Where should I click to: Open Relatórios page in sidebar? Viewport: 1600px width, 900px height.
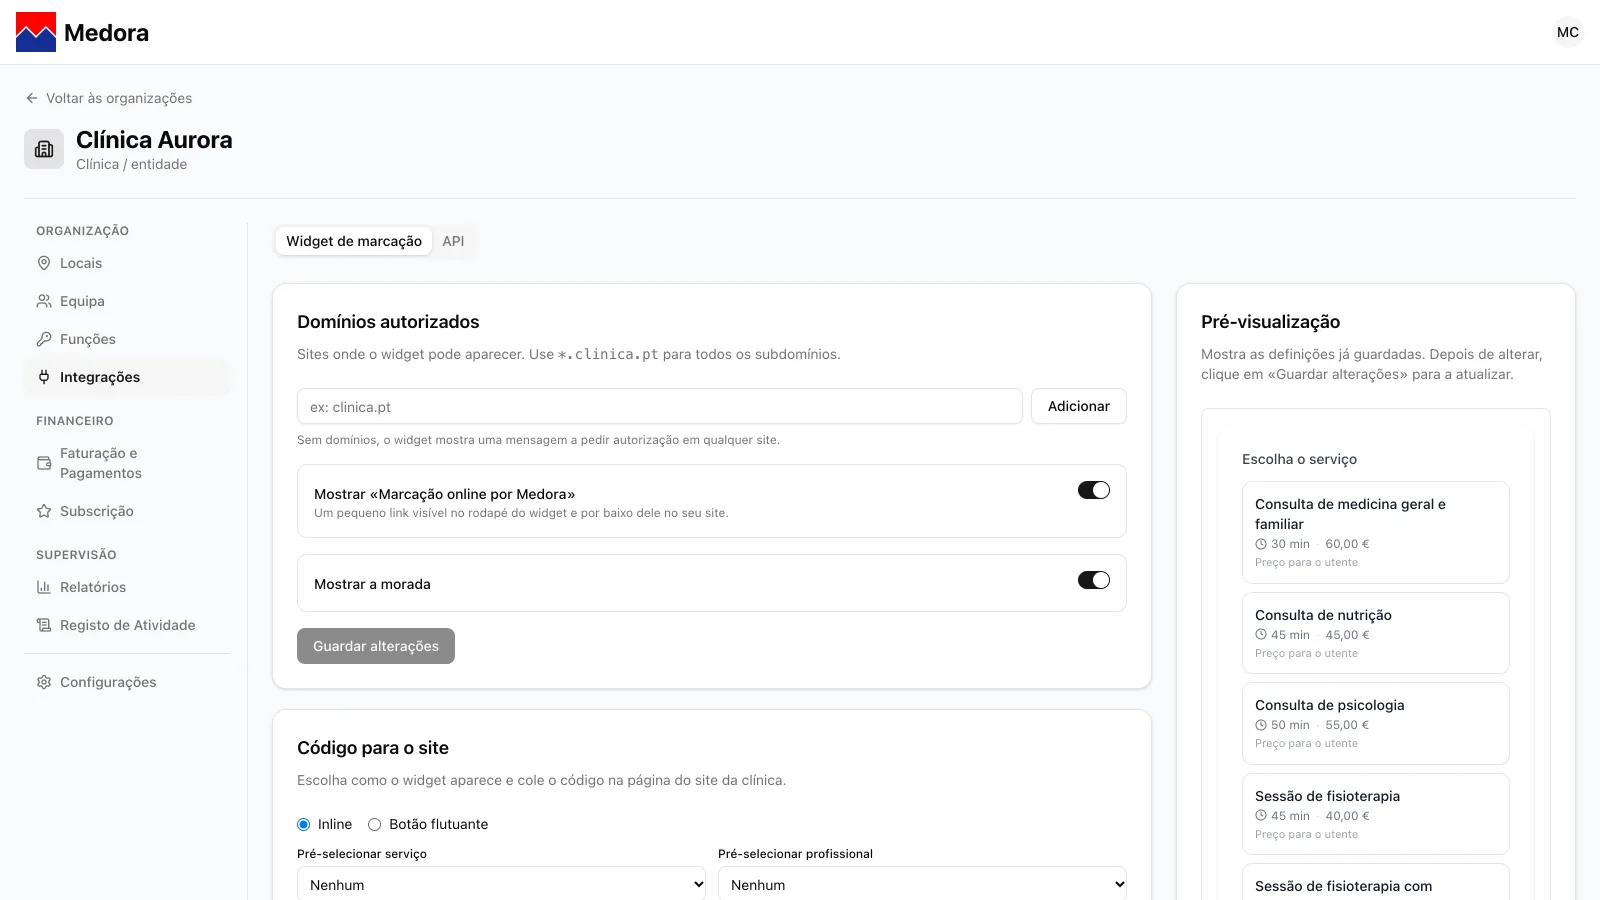tap(127, 587)
